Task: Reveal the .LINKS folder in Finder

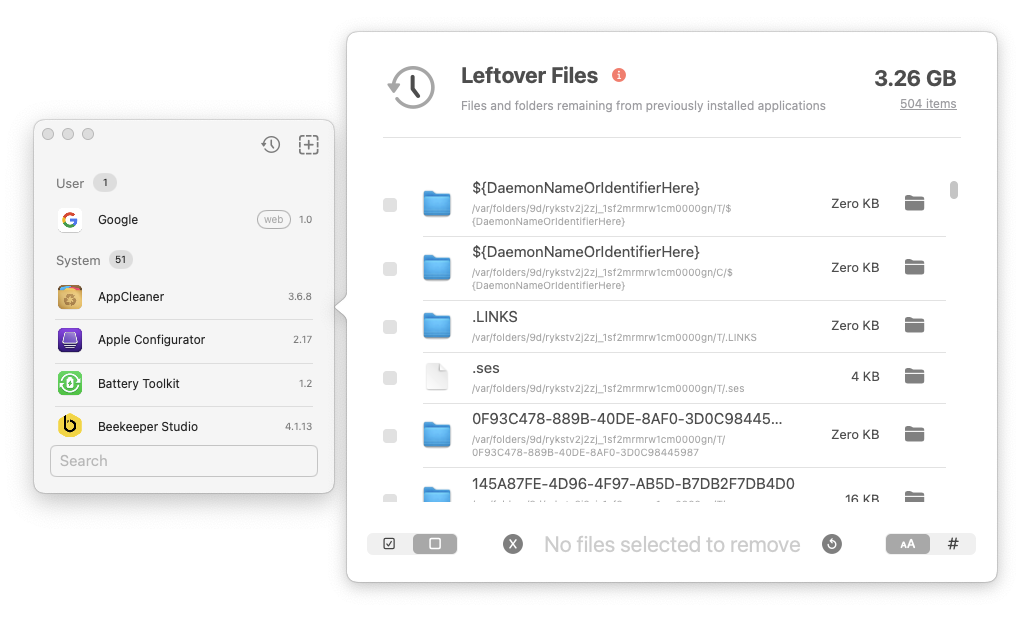Action: (x=914, y=325)
